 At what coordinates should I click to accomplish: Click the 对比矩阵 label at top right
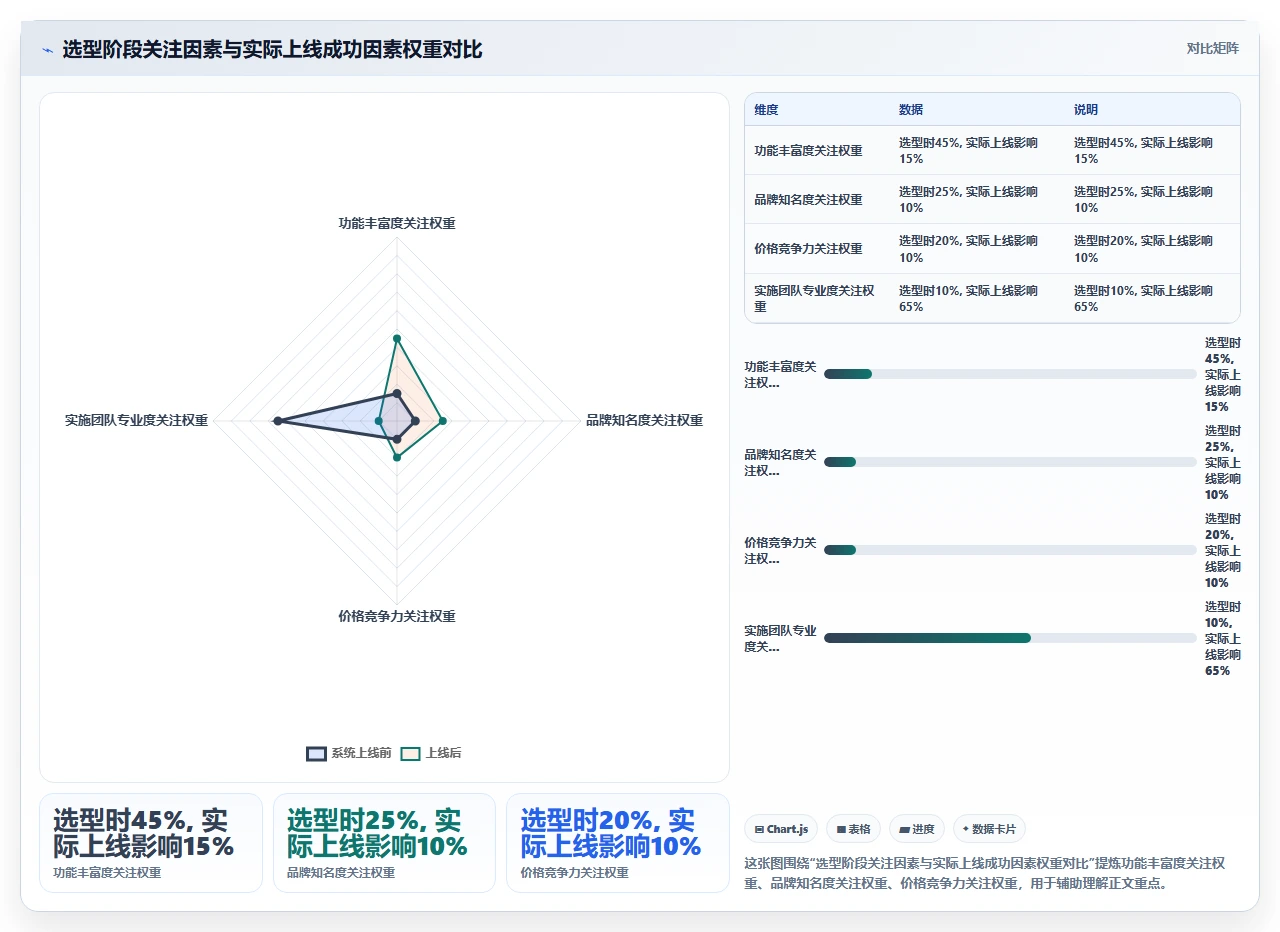click(x=1212, y=48)
